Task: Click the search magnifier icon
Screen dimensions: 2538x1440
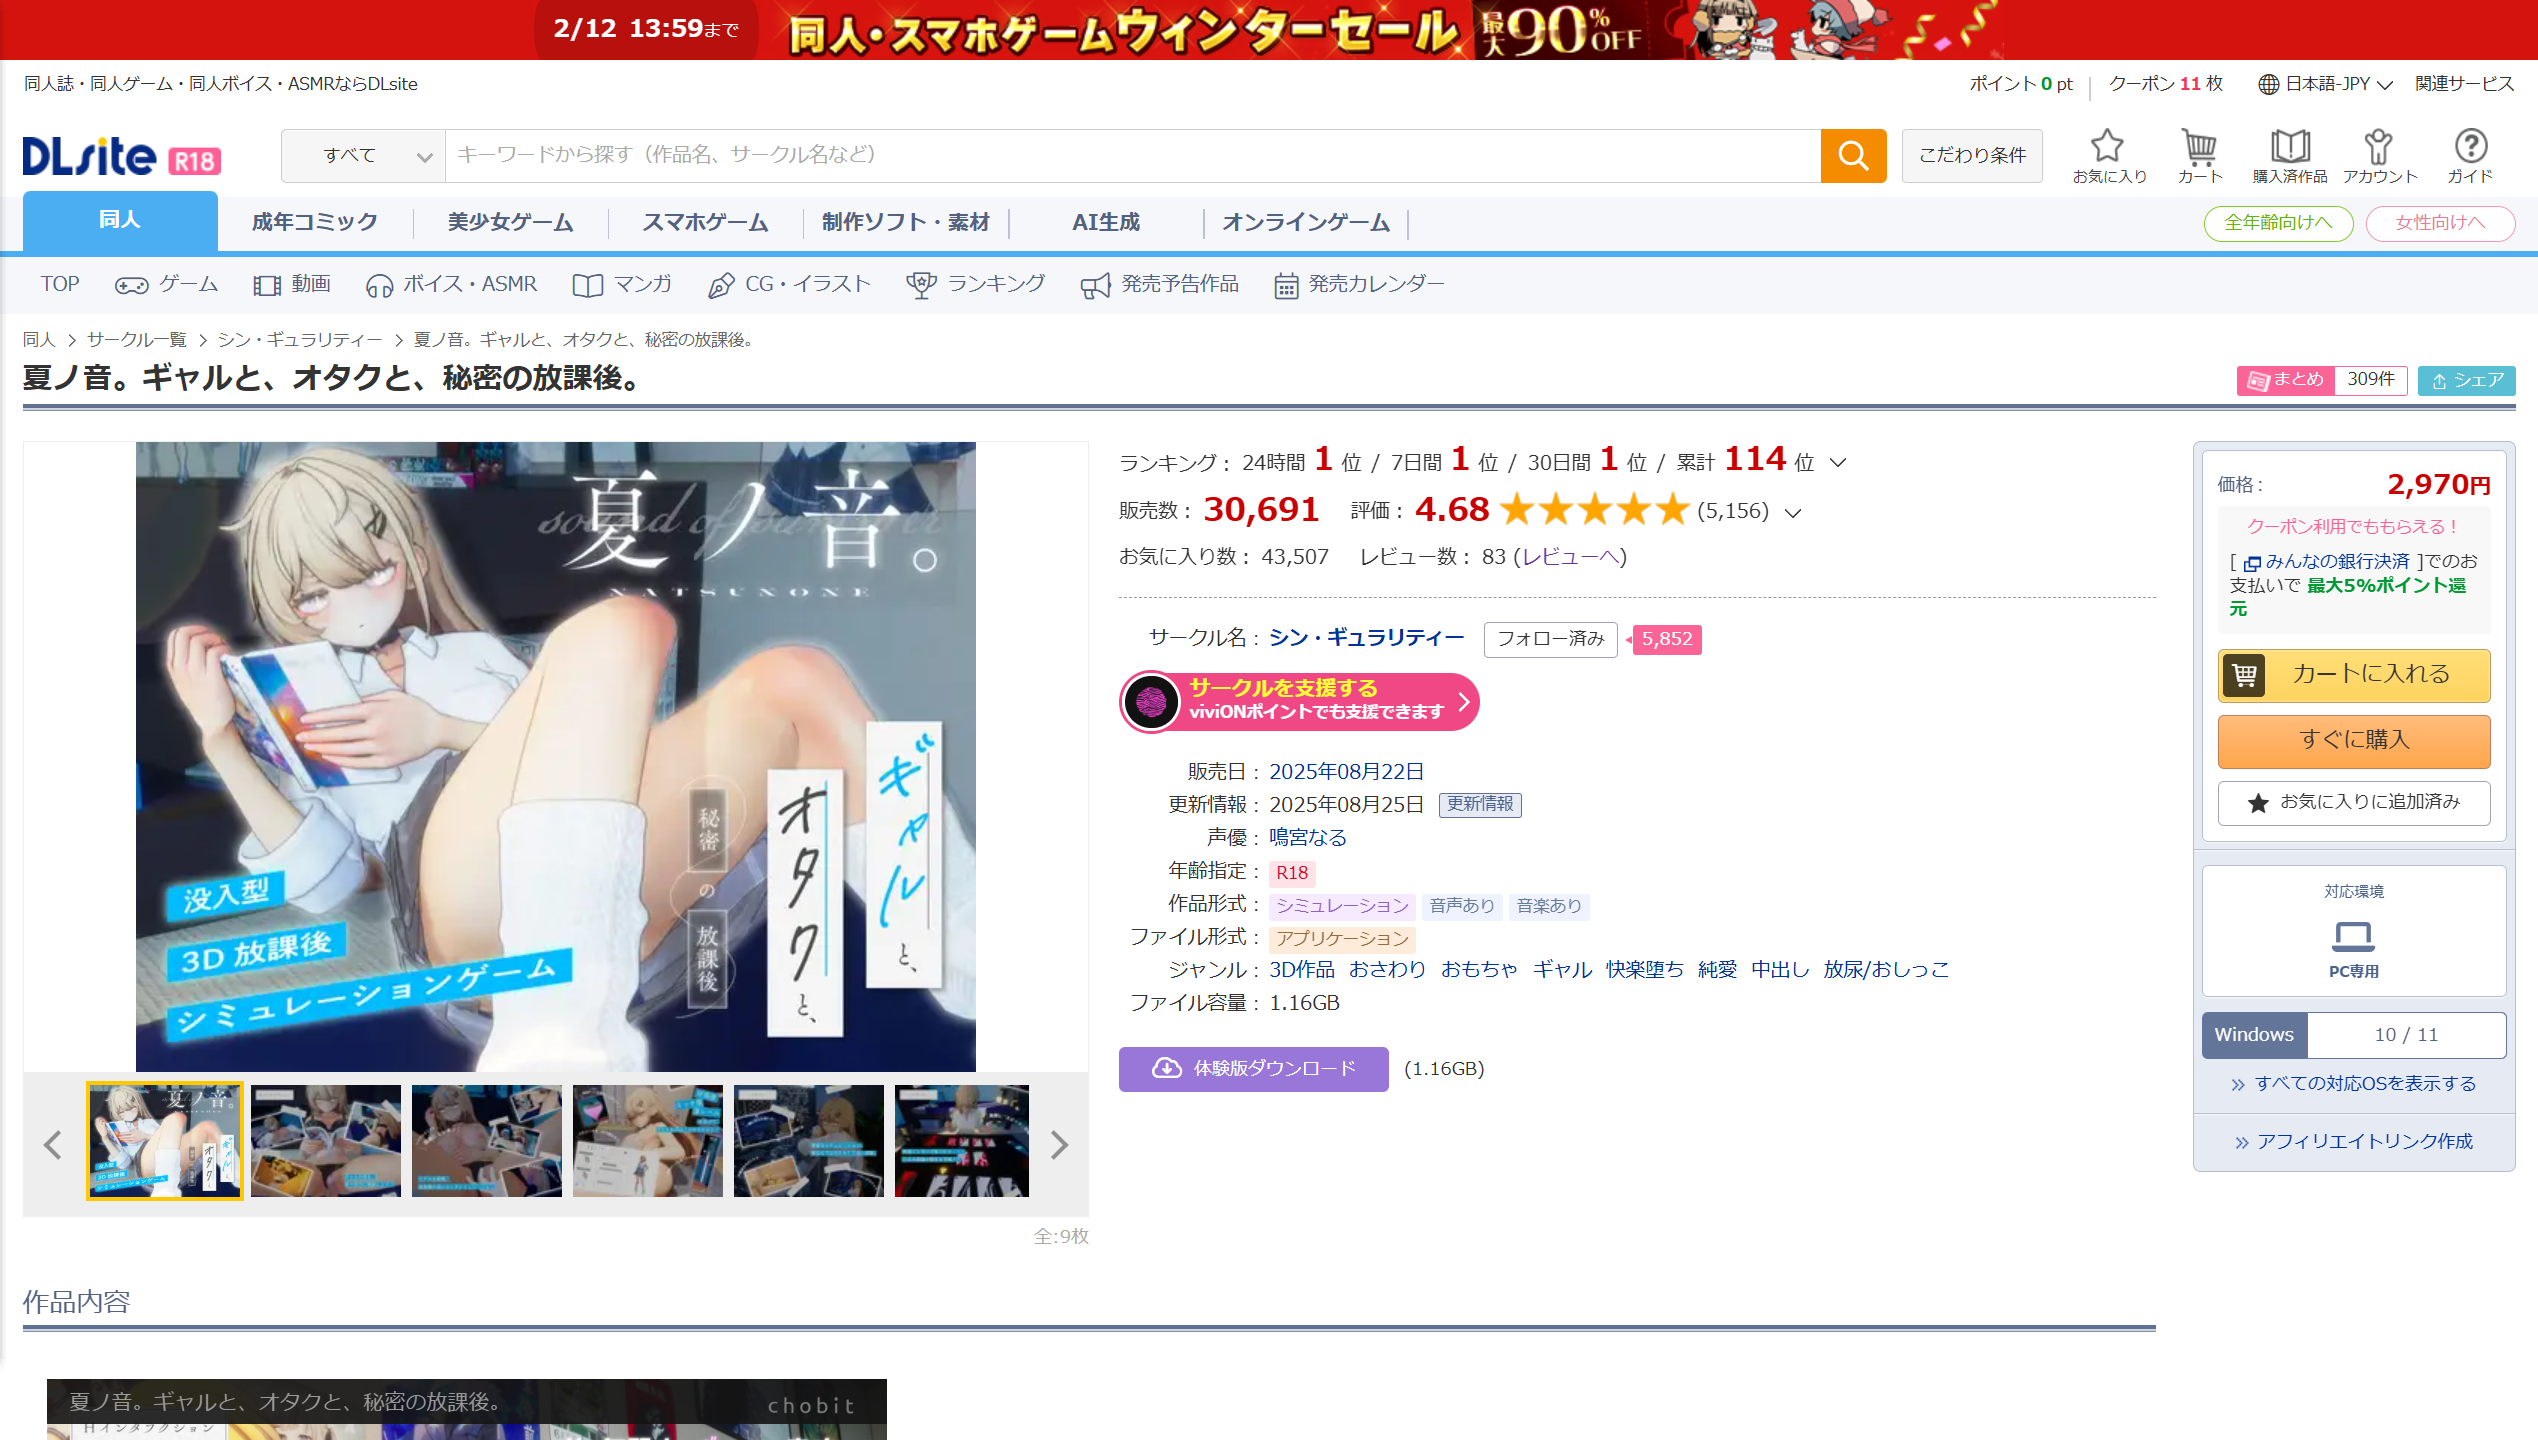Action: pyautogui.click(x=1853, y=155)
